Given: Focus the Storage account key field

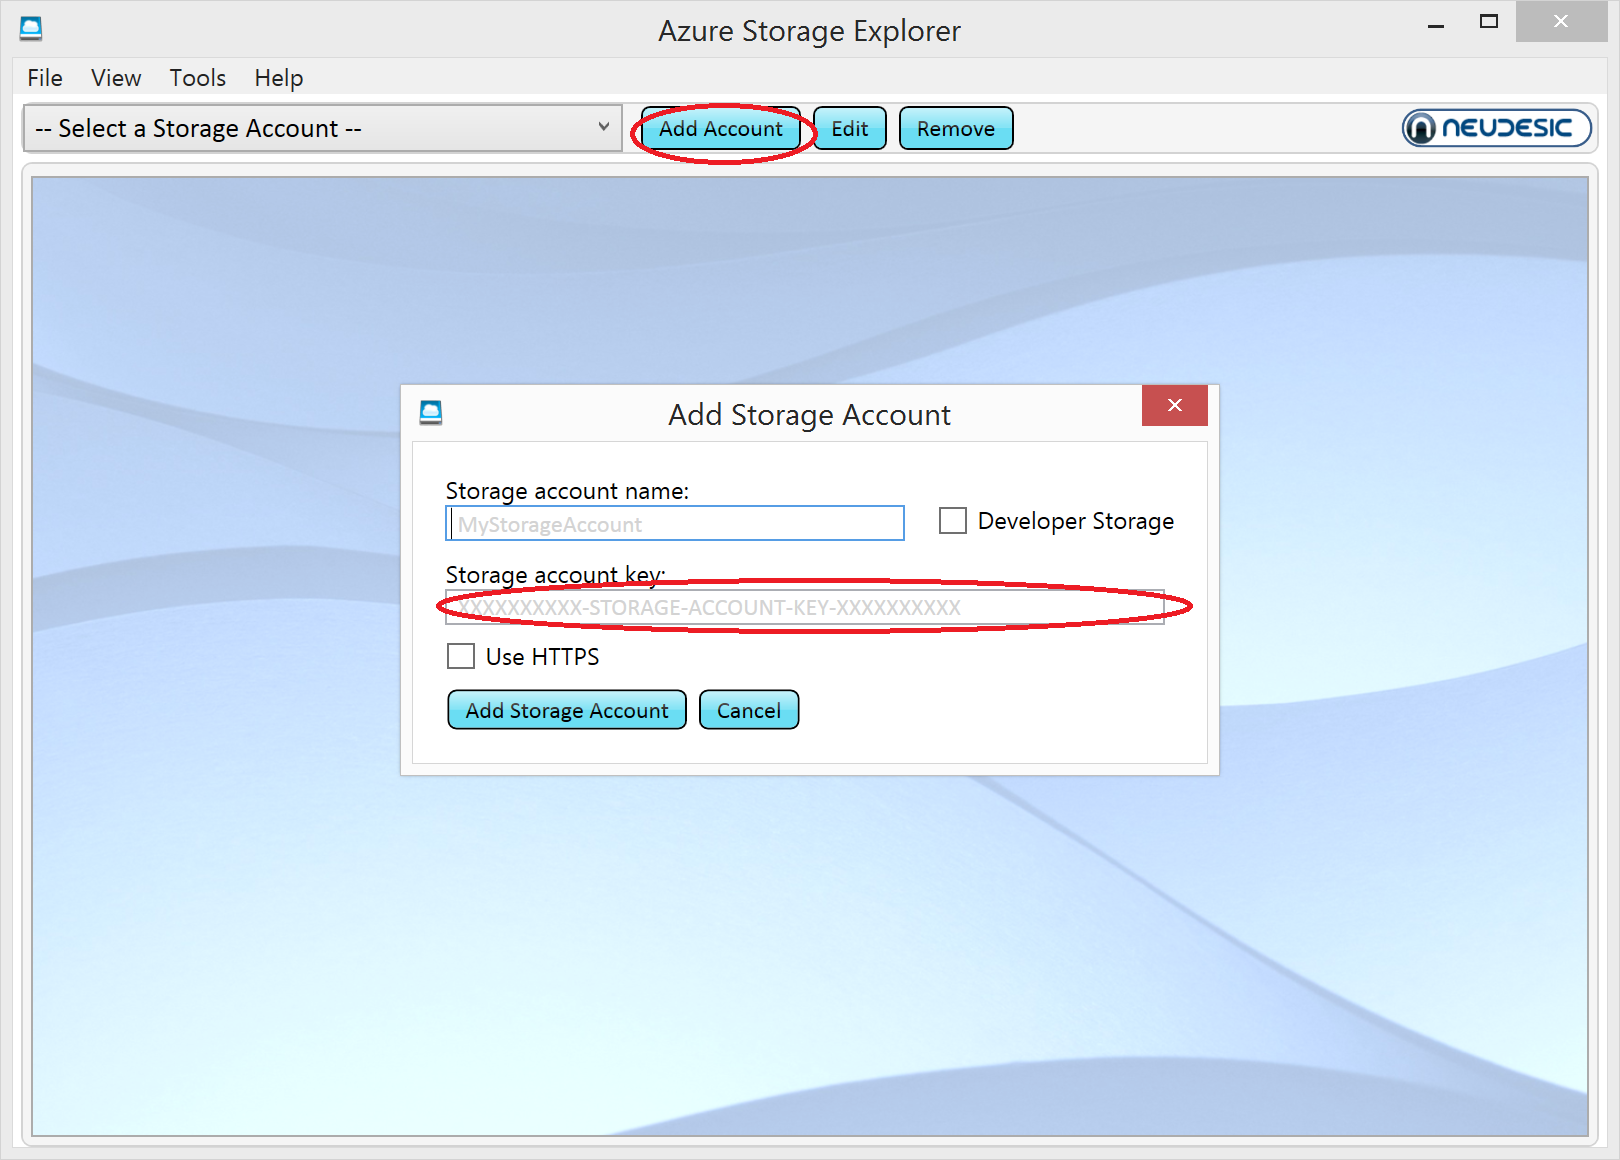Looking at the screenshot, I should click(x=805, y=607).
